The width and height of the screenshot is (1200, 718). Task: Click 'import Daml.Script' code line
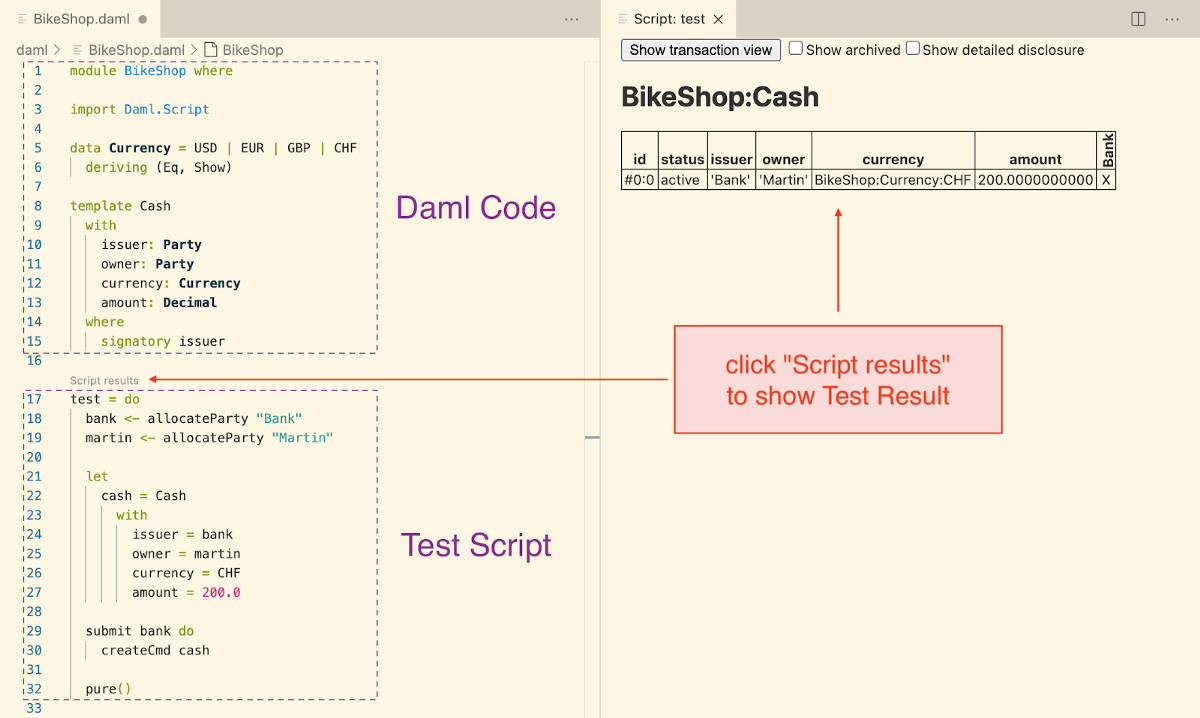click(140, 109)
